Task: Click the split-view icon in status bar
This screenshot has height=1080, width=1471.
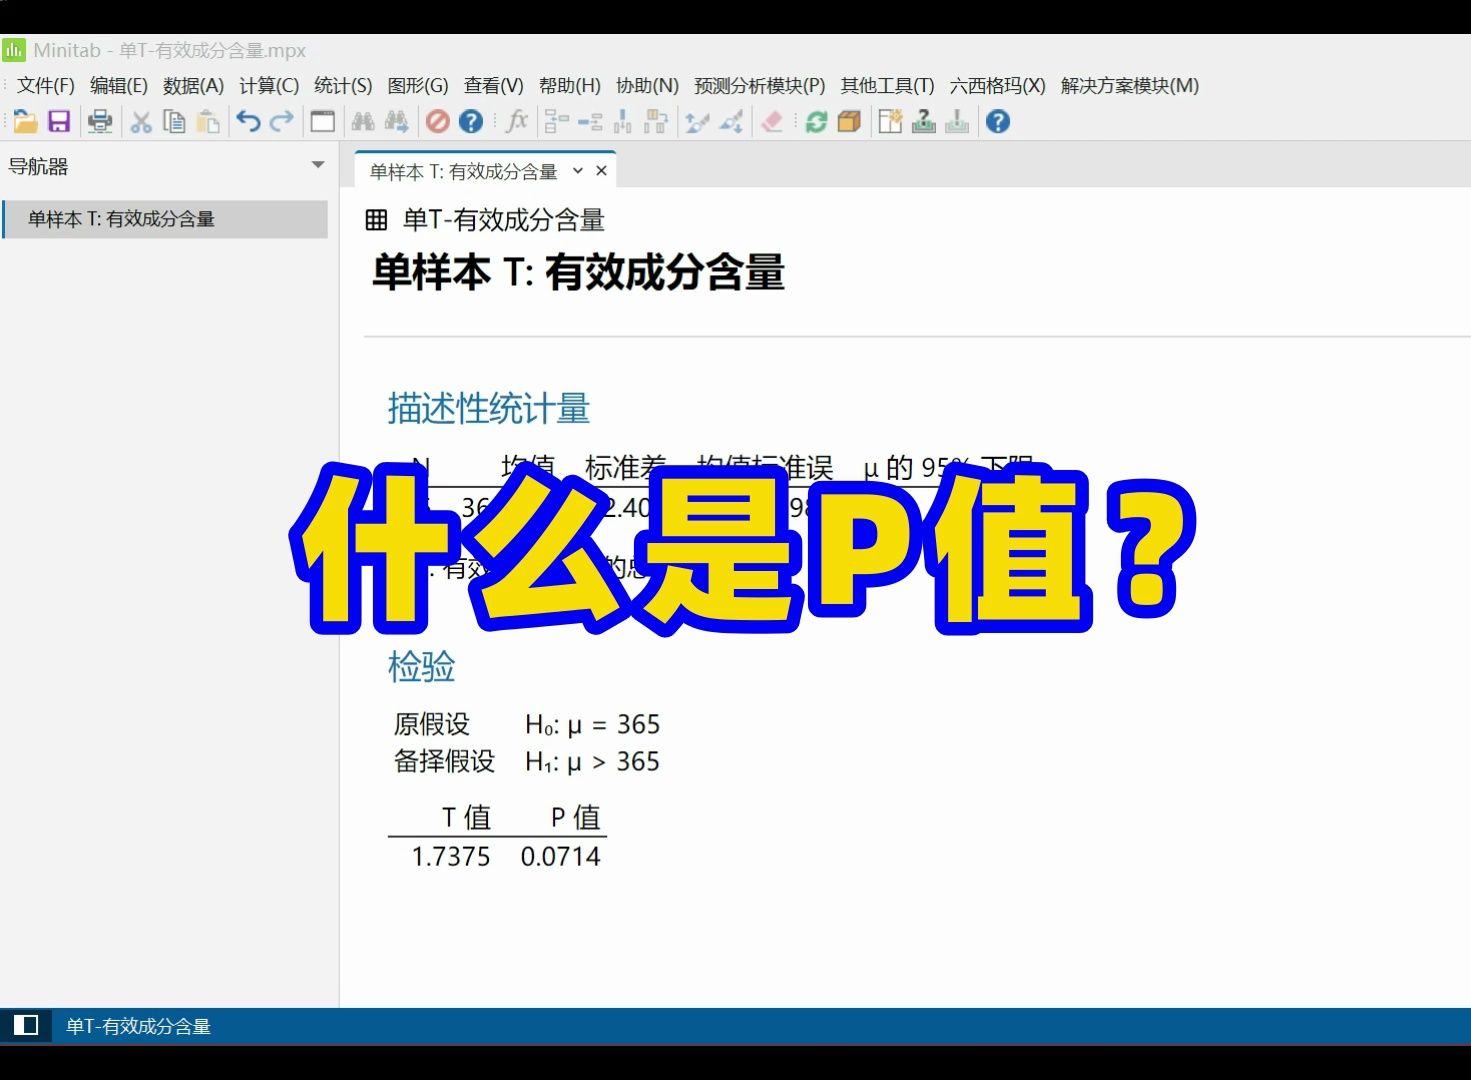Action: click(x=24, y=1025)
